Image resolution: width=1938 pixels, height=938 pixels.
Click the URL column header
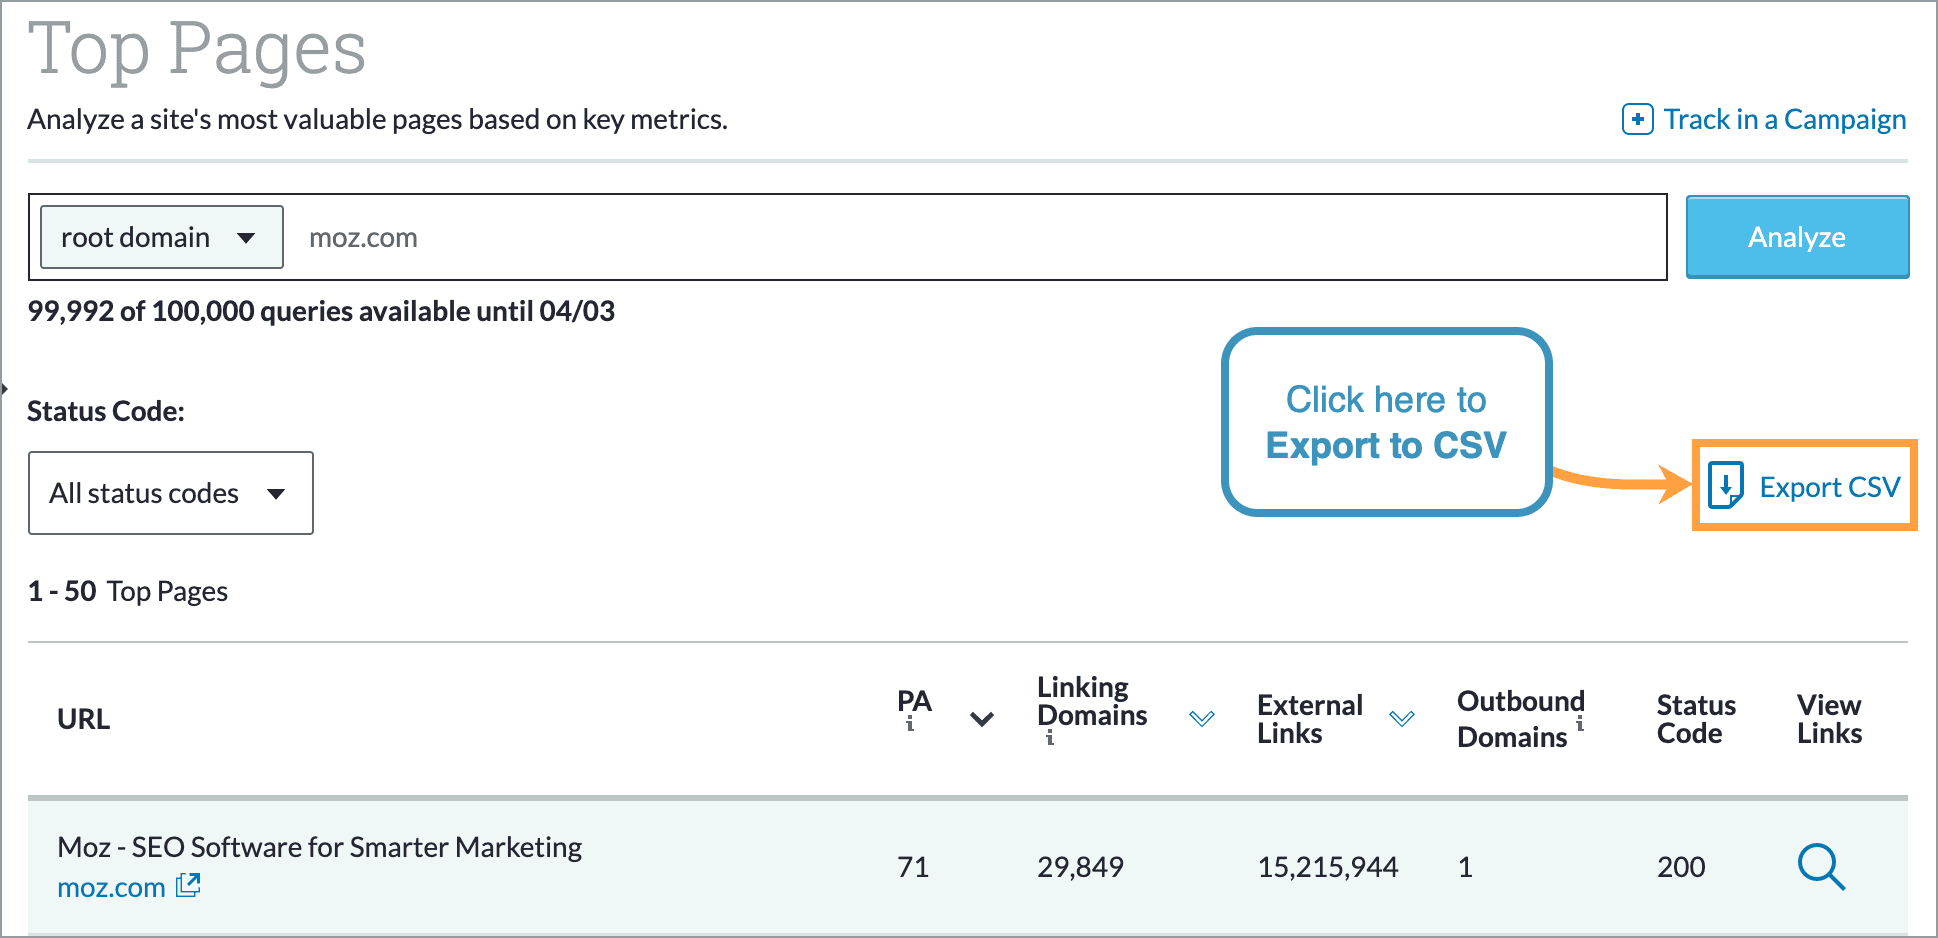(84, 718)
